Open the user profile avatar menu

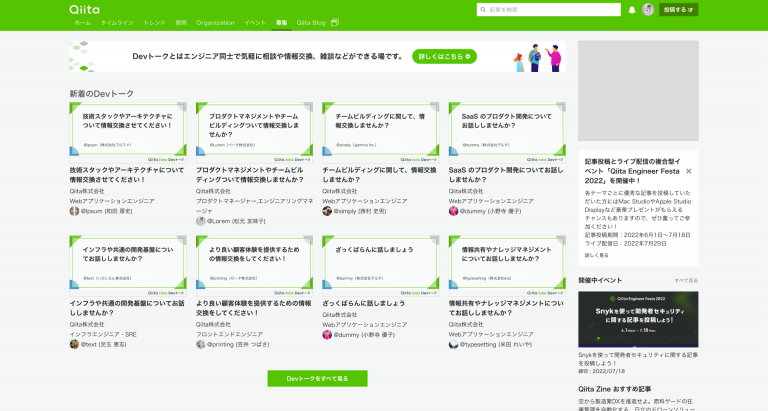pyautogui.click(x=648, y=10)
